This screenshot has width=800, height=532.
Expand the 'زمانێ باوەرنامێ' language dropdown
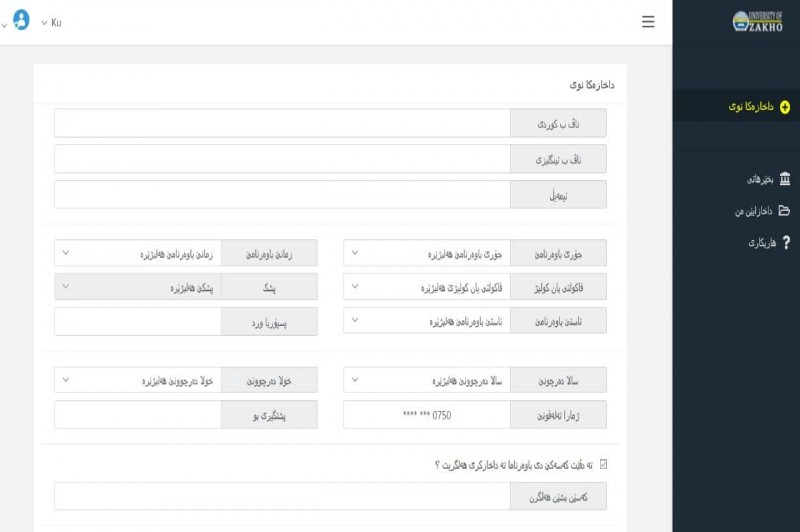pos(136,254)
